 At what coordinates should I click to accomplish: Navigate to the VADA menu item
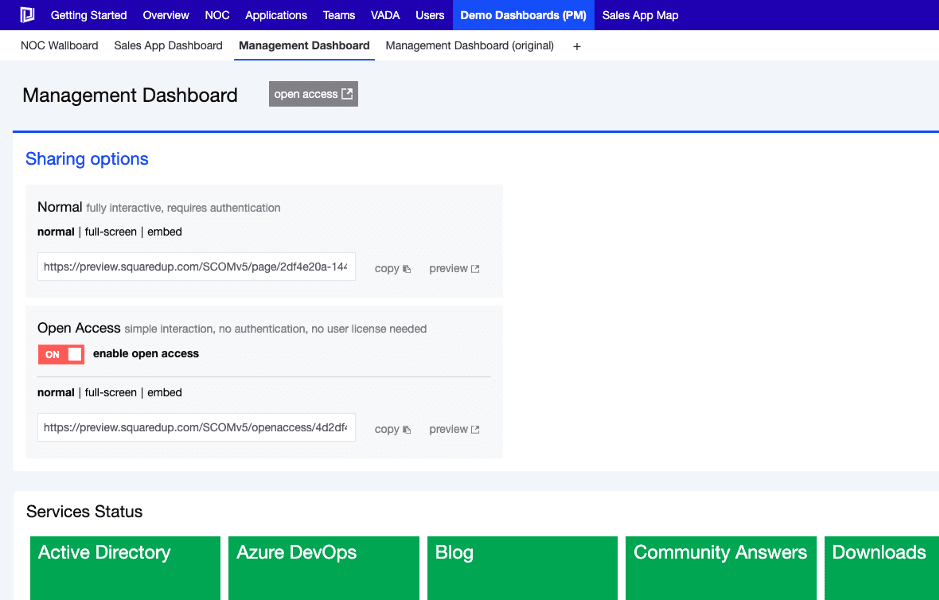tap(385, 15)
